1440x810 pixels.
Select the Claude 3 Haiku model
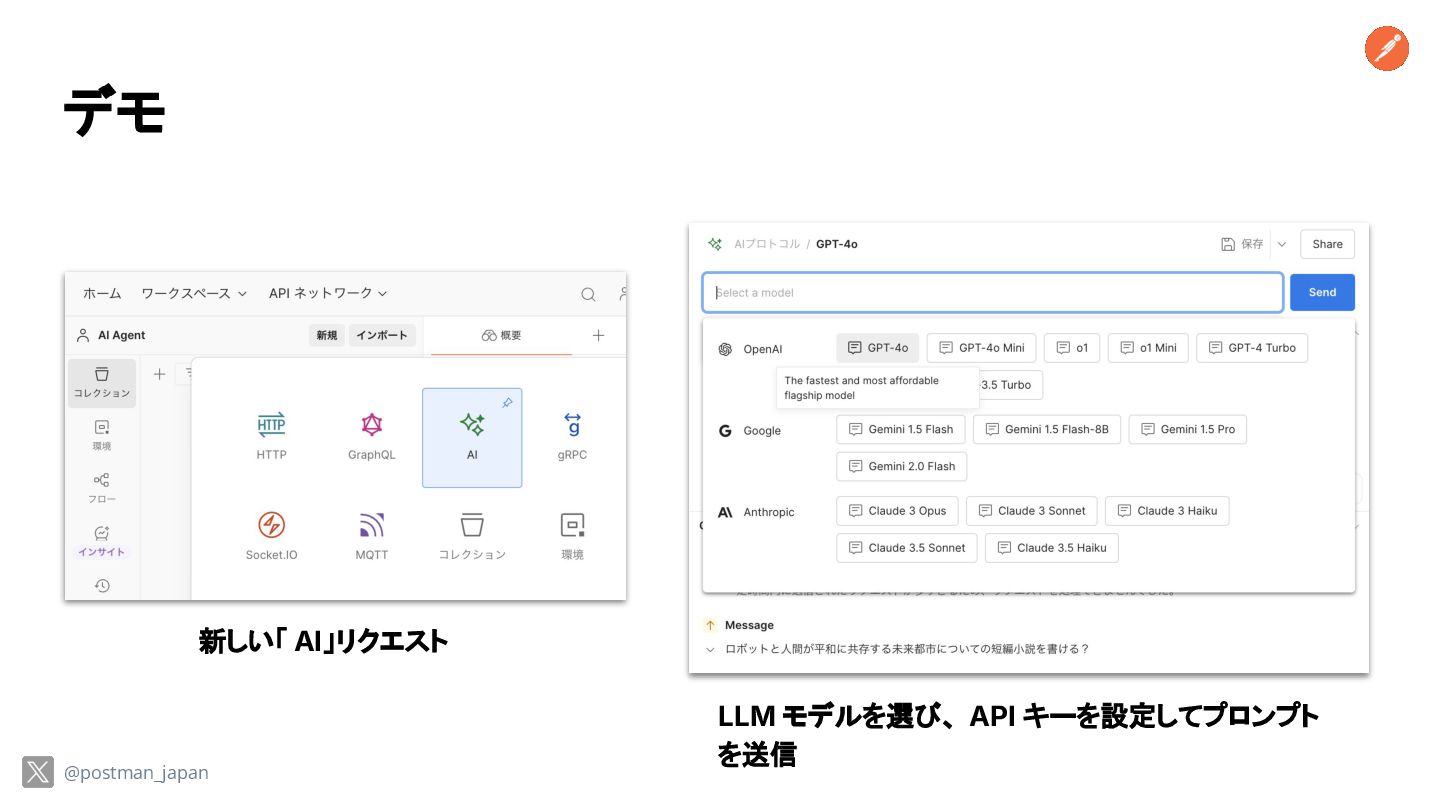point(1167,511)
